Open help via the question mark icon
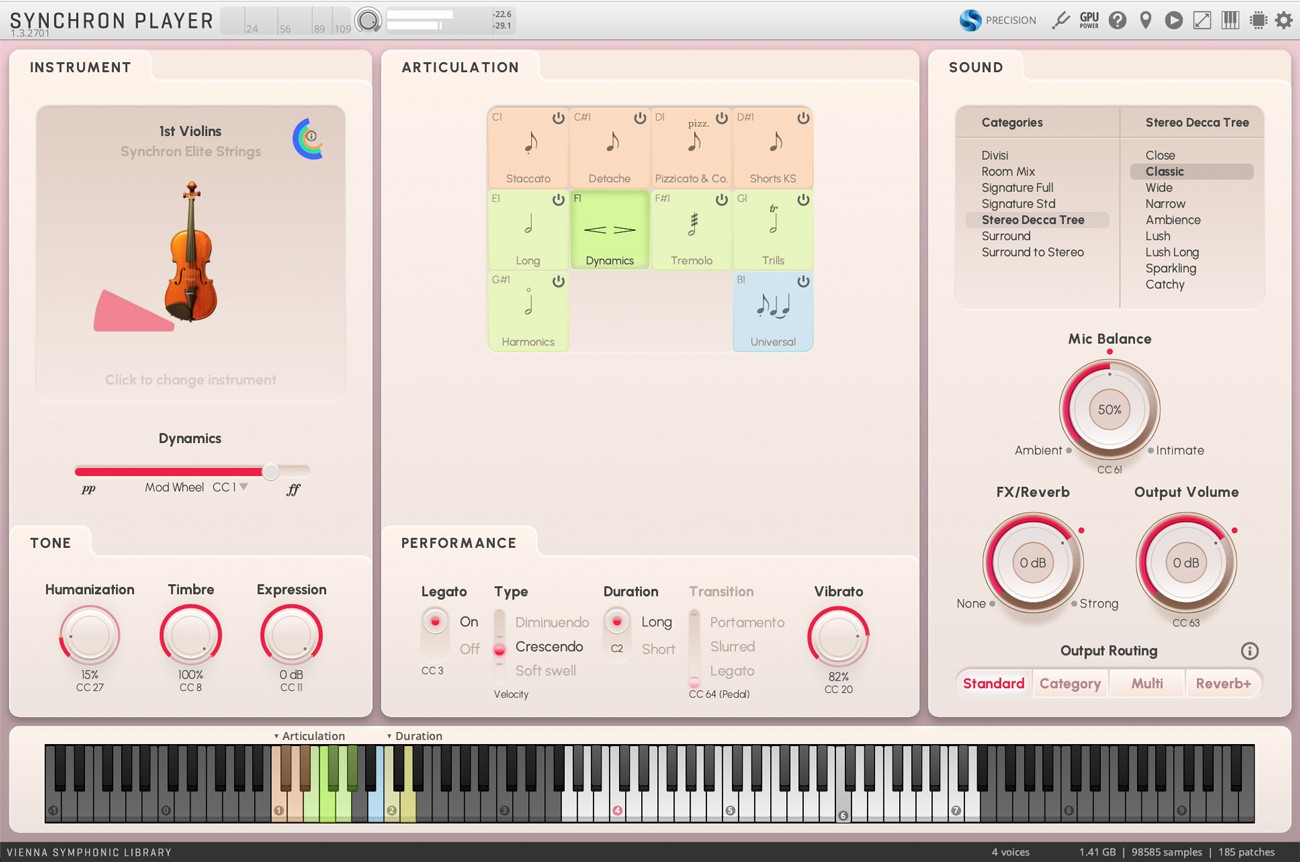 tap(1117, 19)
